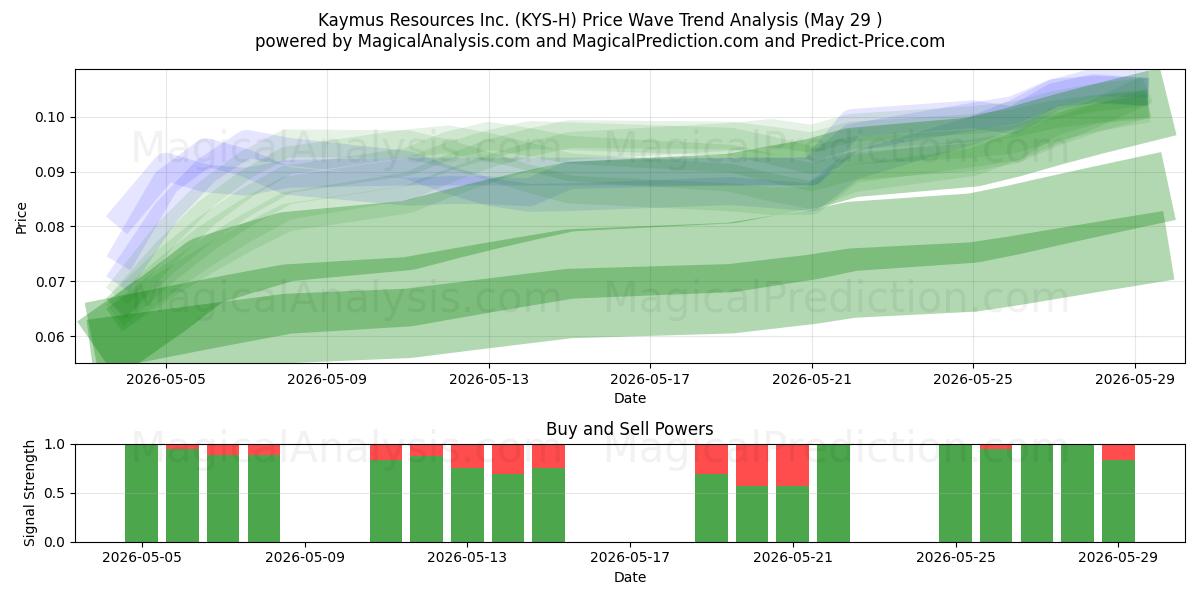The image size is (1200, 600).
Task: Click the chart title mentioning Kaymus Resources Inc.
Action: [600, 20]
